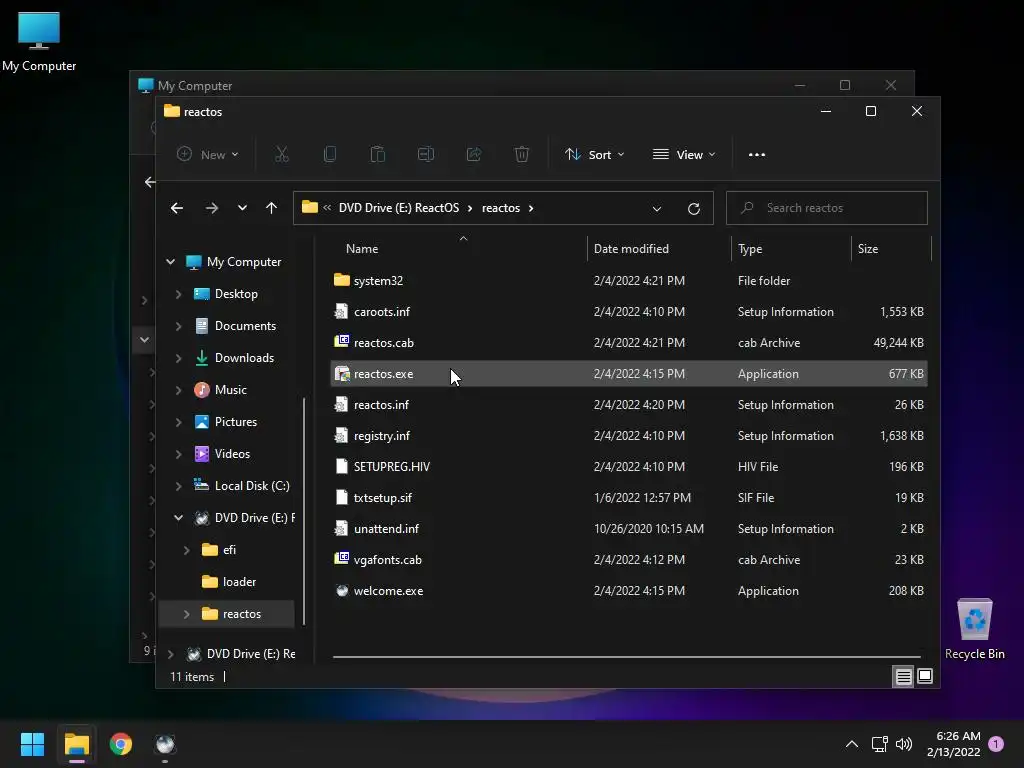
Task: Select the reactos.exe file row
Action: (628, 374)
